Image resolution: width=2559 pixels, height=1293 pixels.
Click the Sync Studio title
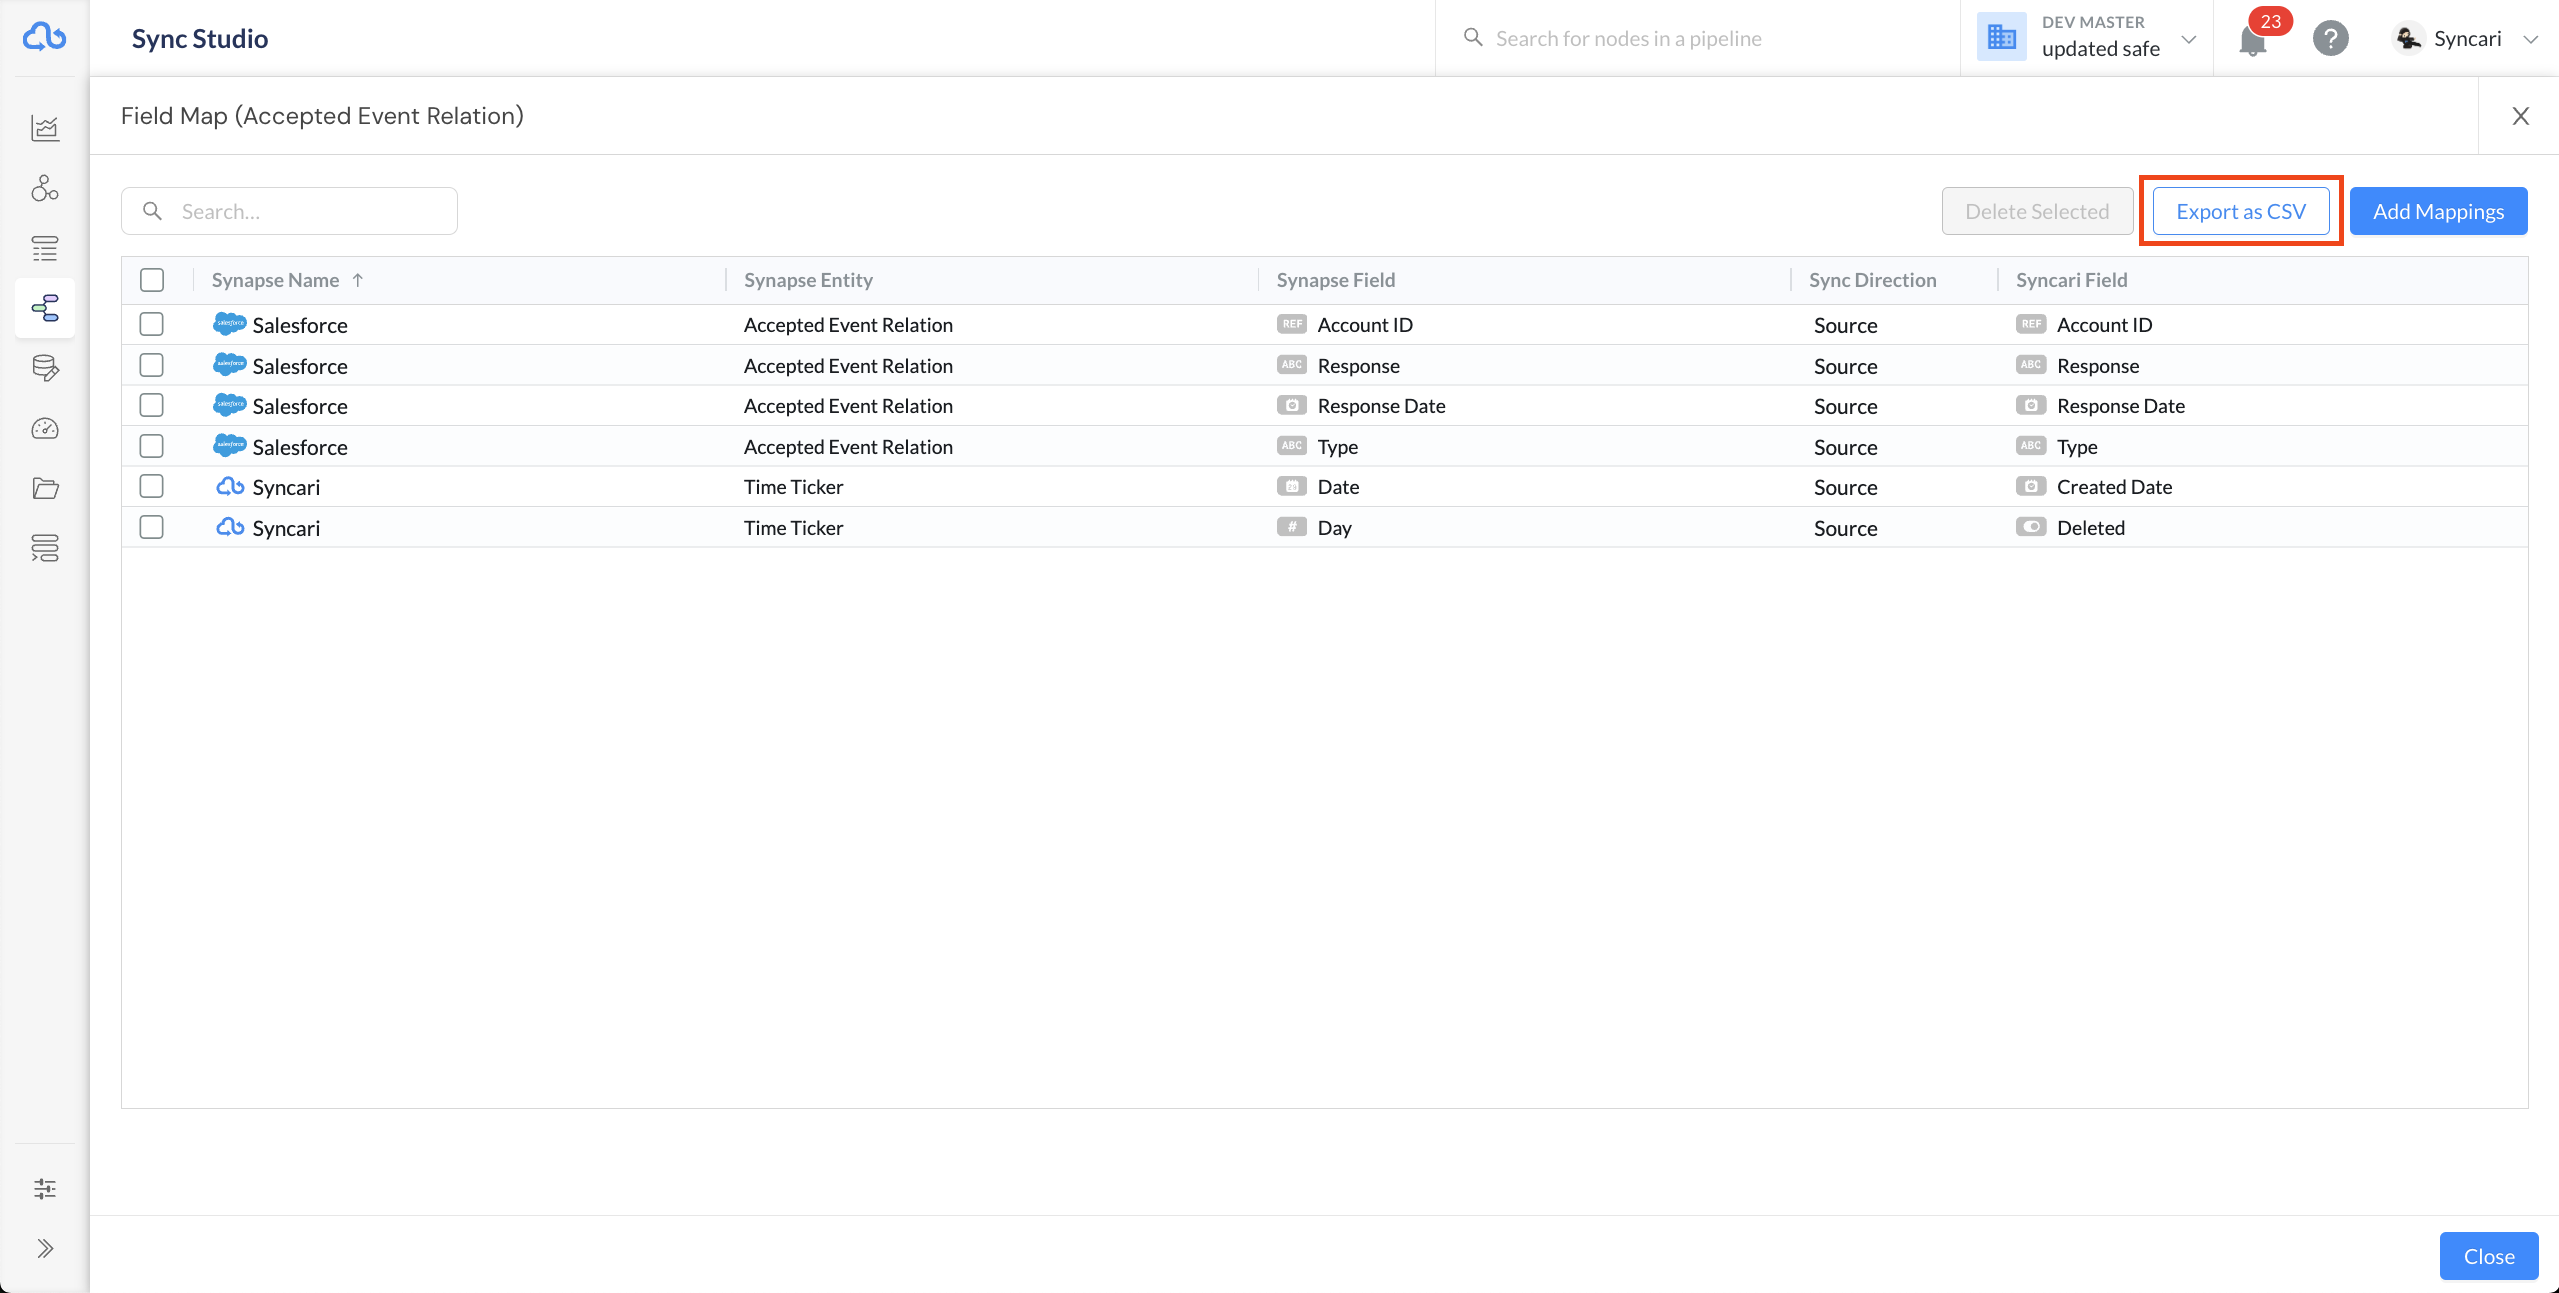200,38
